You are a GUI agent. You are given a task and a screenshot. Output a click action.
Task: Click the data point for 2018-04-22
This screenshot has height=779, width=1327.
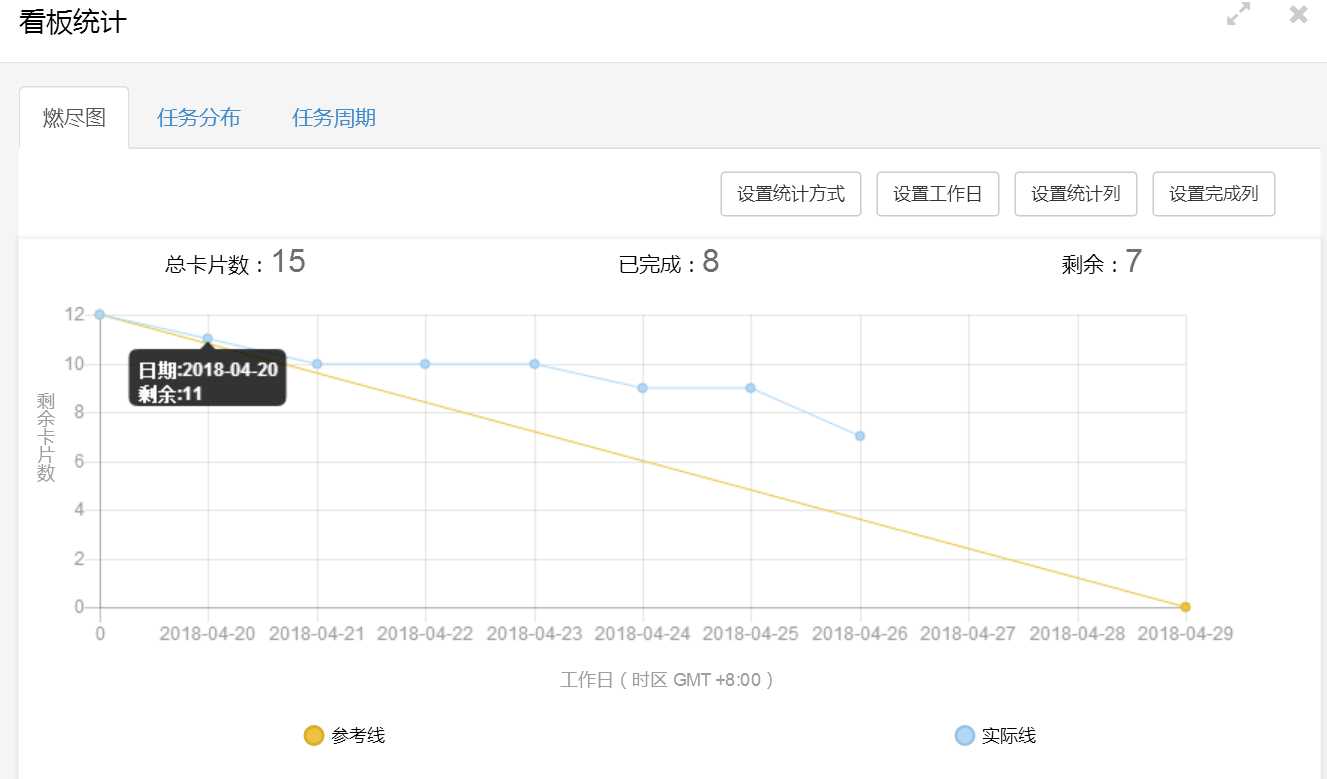pyautogui.click(x=425, y=364)
